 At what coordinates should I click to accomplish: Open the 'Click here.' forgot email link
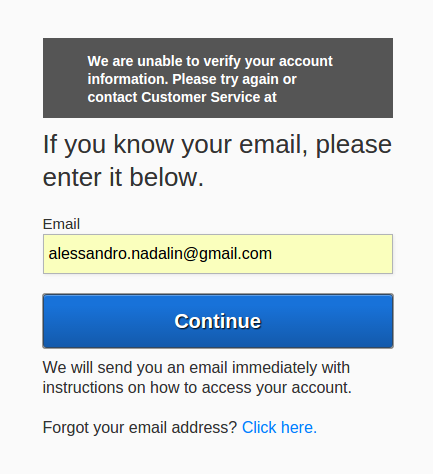pyautogui.click(x=279, y=427)
